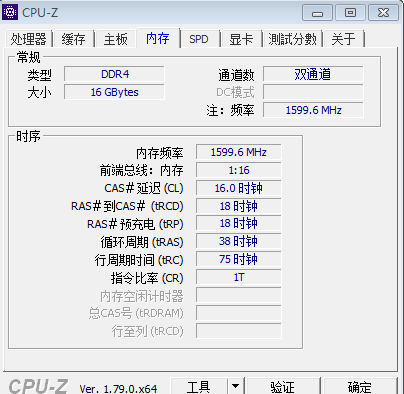Click the 循环周期 (tRAS) label
The width and height of the screenshot is (404, 394).
(x=142, y=242)
